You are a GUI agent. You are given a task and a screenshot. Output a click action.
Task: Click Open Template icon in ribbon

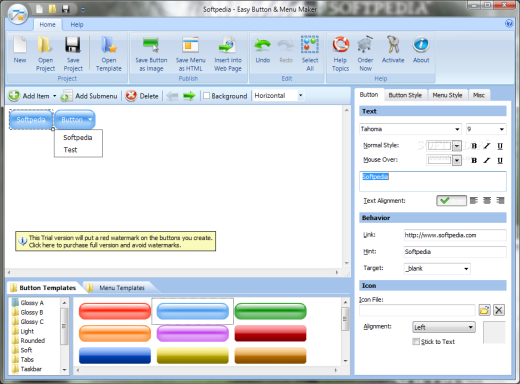tap(109, 45)
